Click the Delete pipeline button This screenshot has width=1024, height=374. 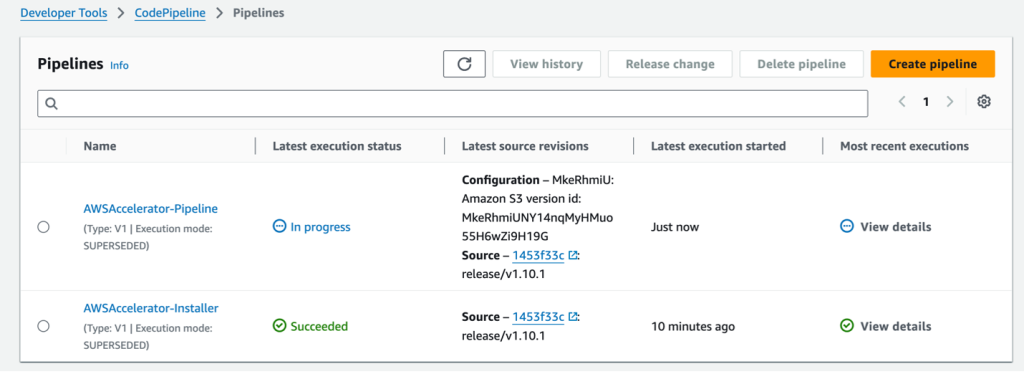point(801,64)
